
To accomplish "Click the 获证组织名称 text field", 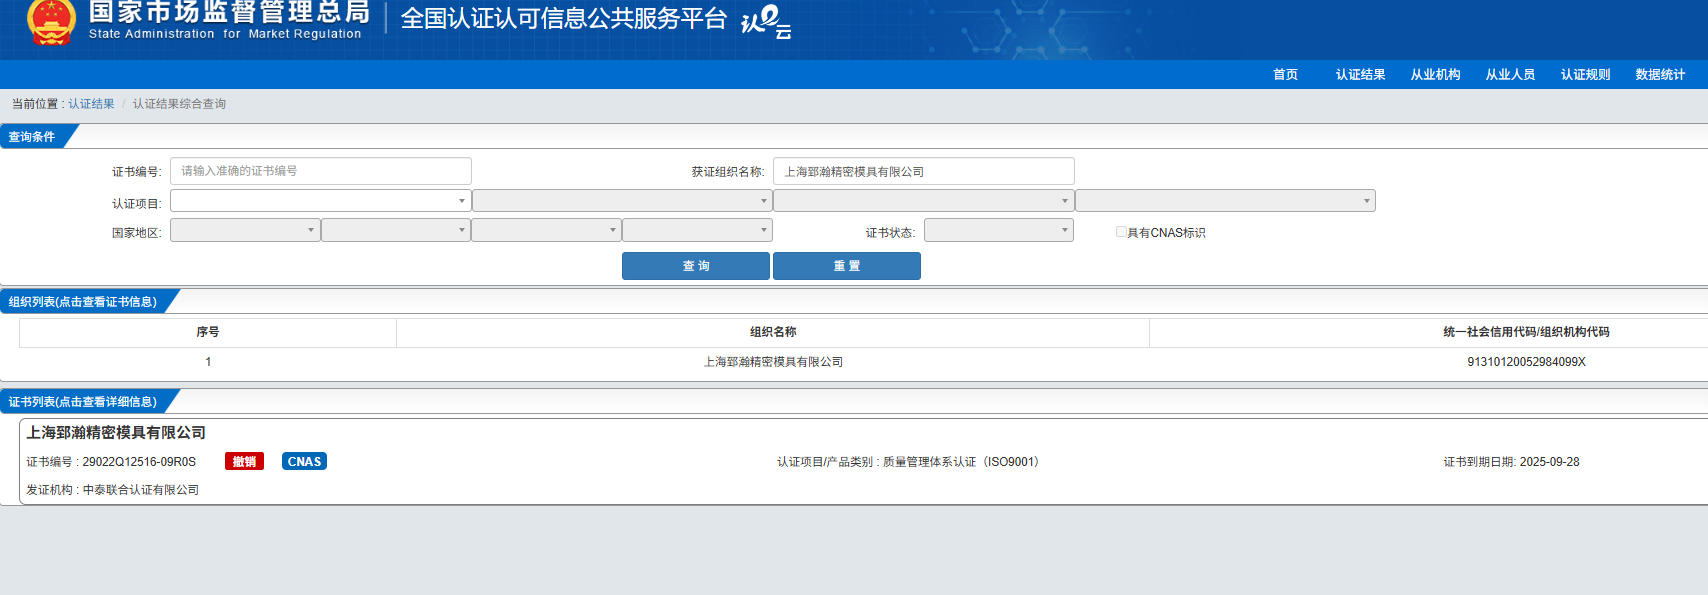I will 923,171.
